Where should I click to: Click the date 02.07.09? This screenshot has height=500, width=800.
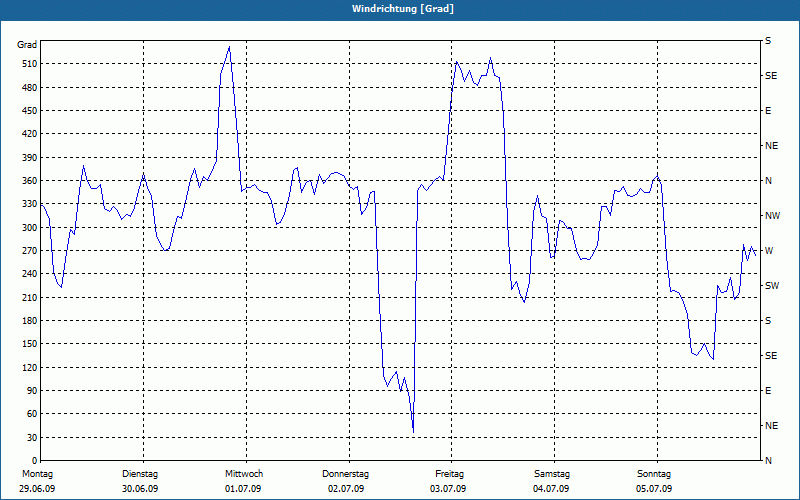(346, 489)
